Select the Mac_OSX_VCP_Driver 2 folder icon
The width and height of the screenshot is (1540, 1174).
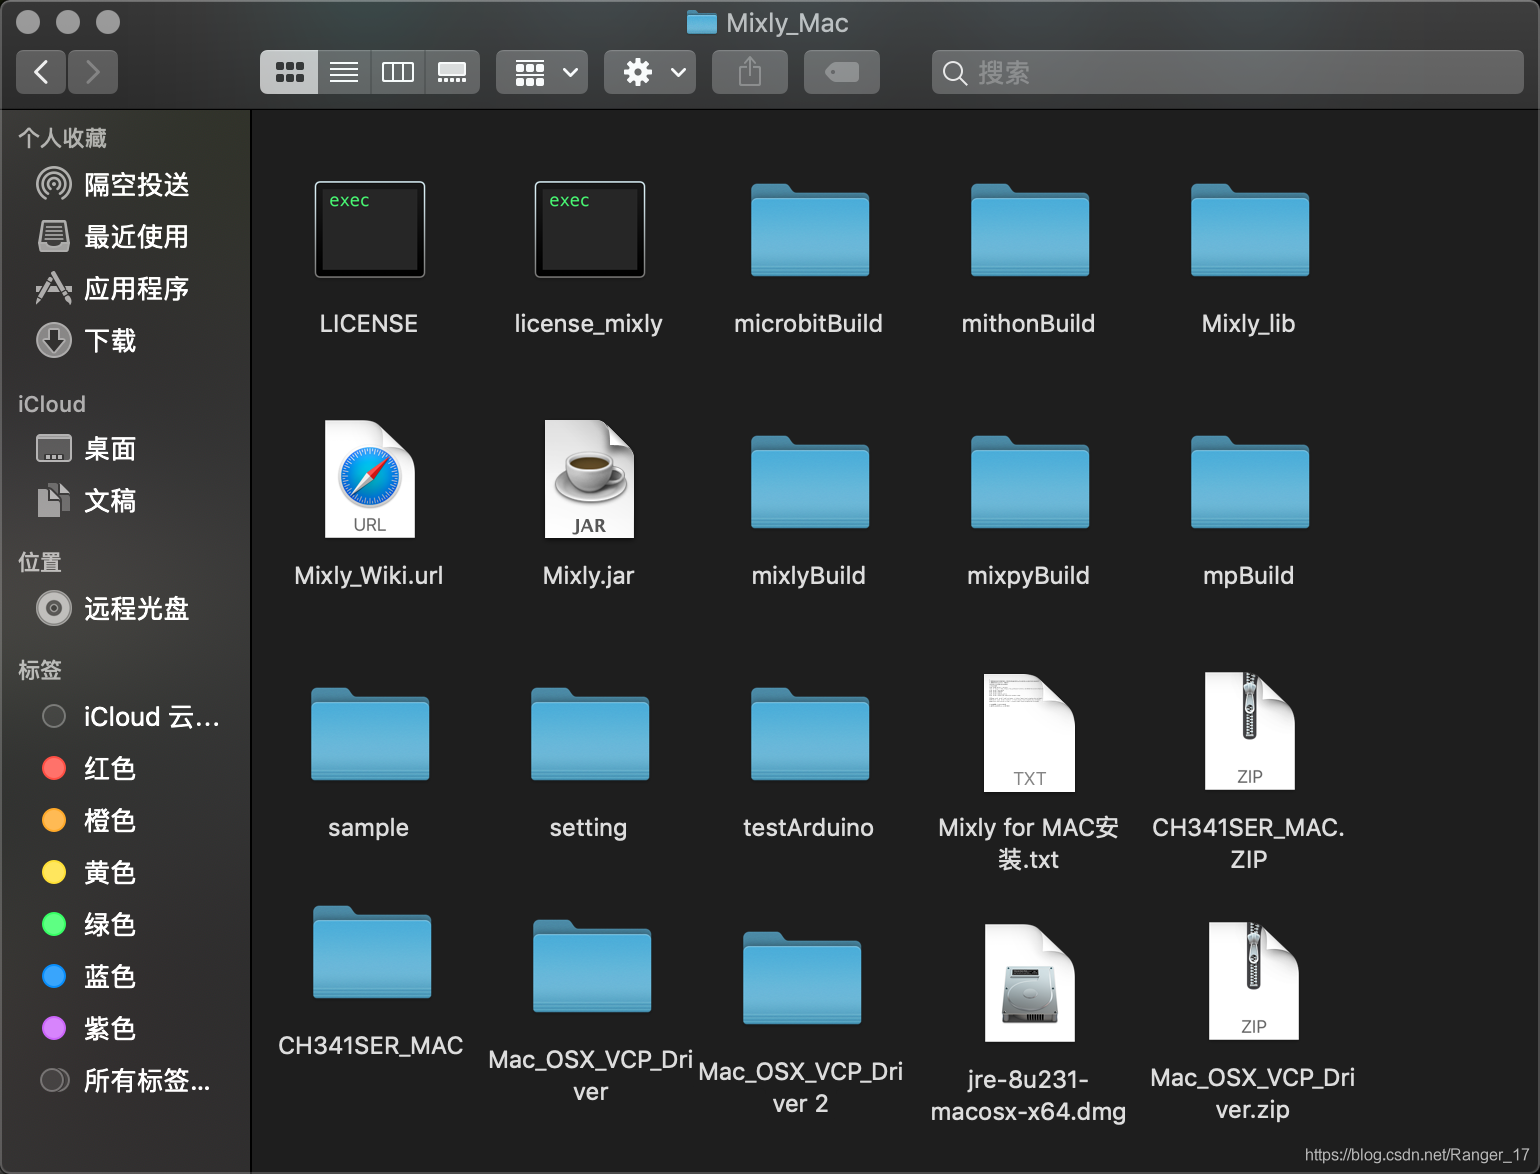(x=802, y=978)
